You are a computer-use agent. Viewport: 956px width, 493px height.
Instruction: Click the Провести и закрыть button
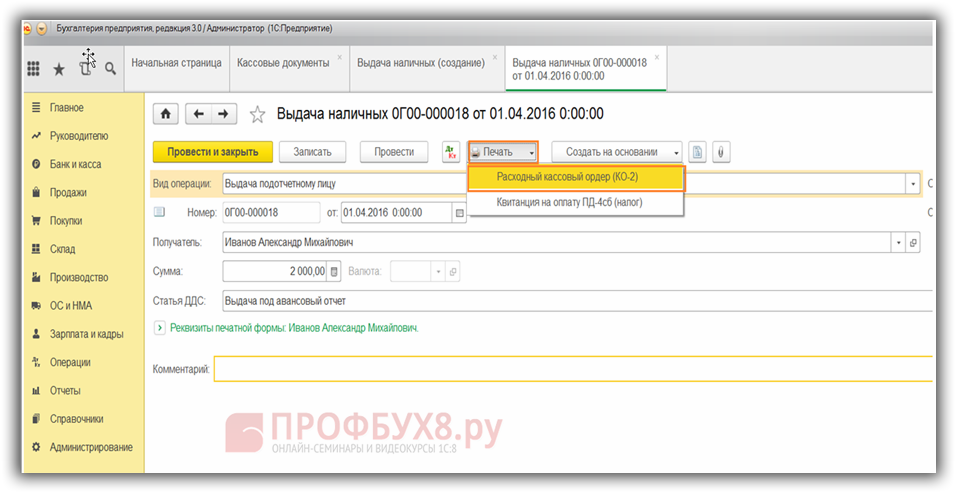click(x=213, y=152)
